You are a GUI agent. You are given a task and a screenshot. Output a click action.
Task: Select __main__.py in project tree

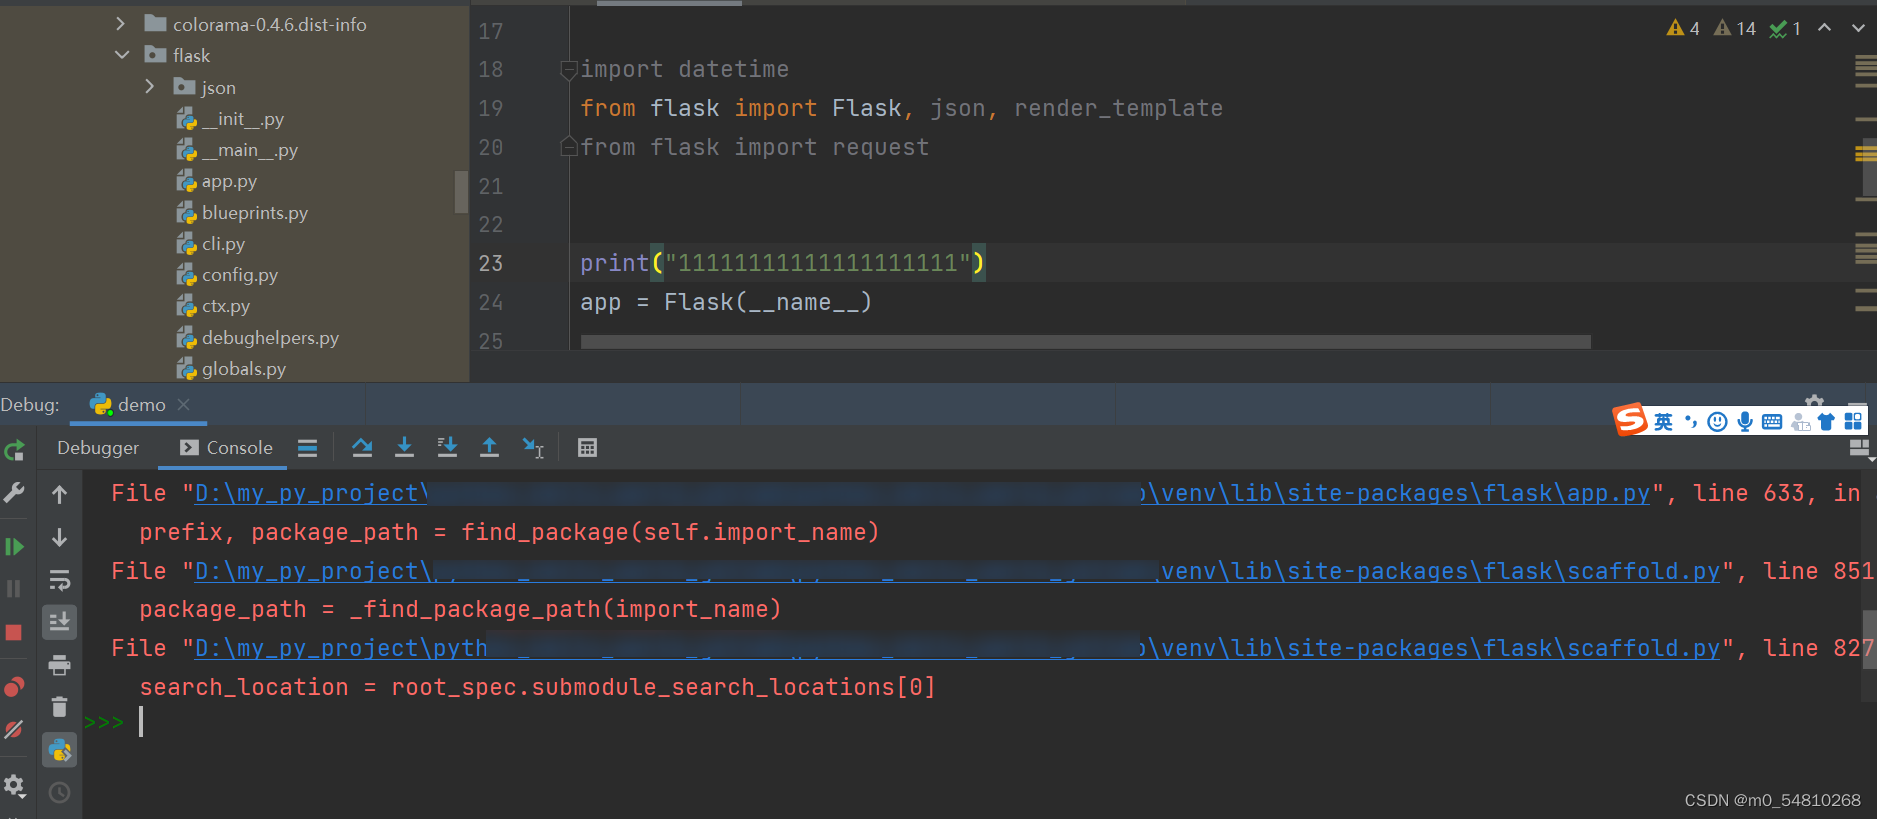(x=238, y=150)
